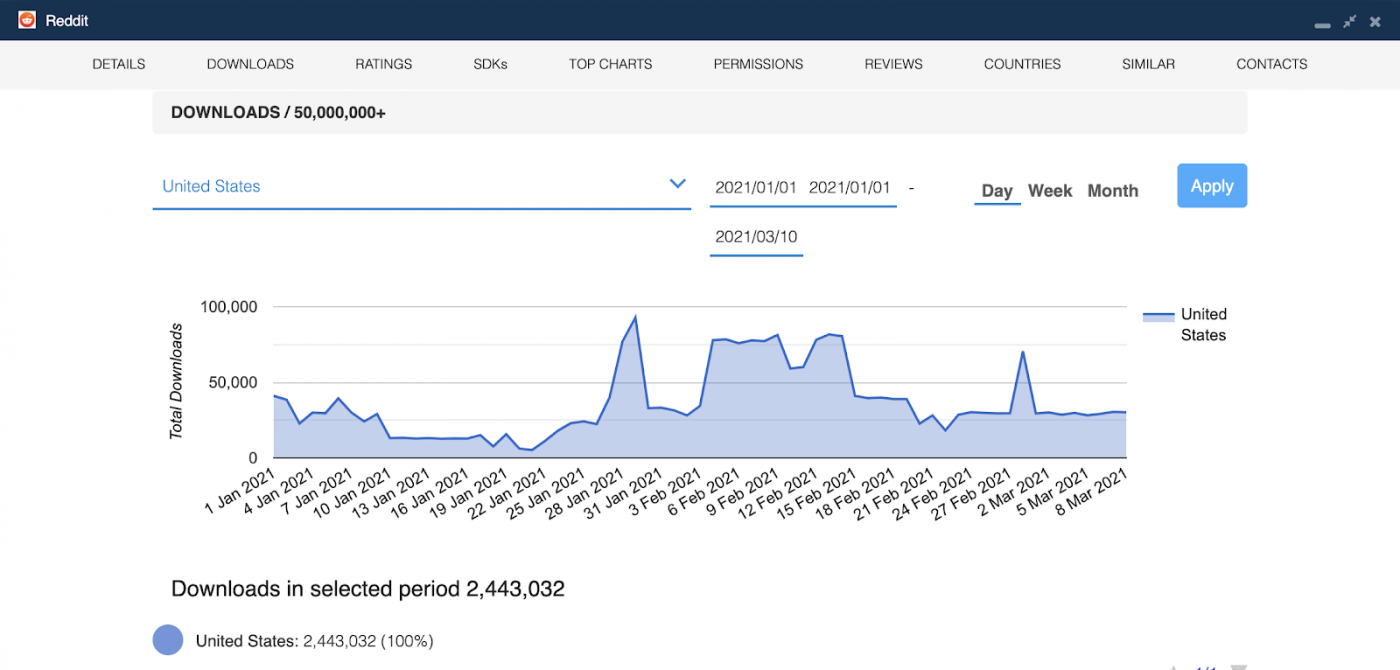This screenshot has width=1400, height=670.
Task: Expand the country selector chevron
Action: click(678, 184)
